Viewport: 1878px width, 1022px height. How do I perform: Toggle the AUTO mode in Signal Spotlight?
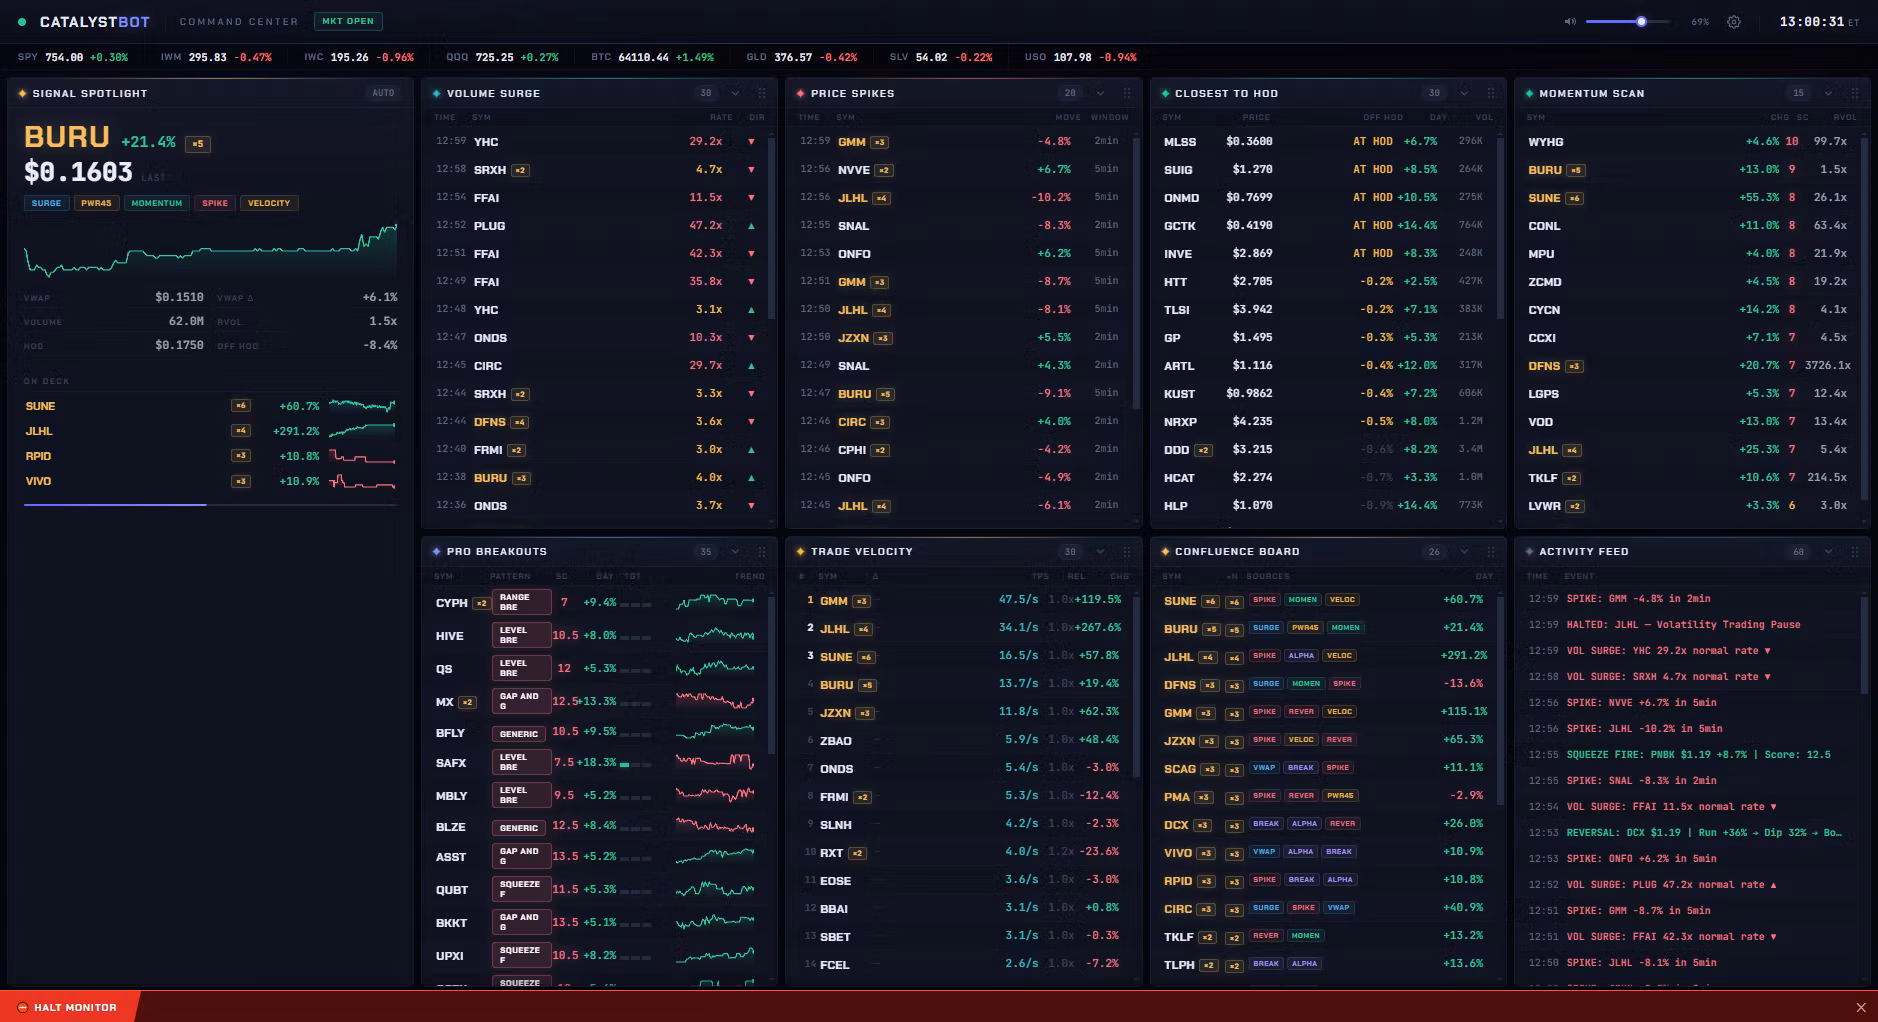point(383,93)
